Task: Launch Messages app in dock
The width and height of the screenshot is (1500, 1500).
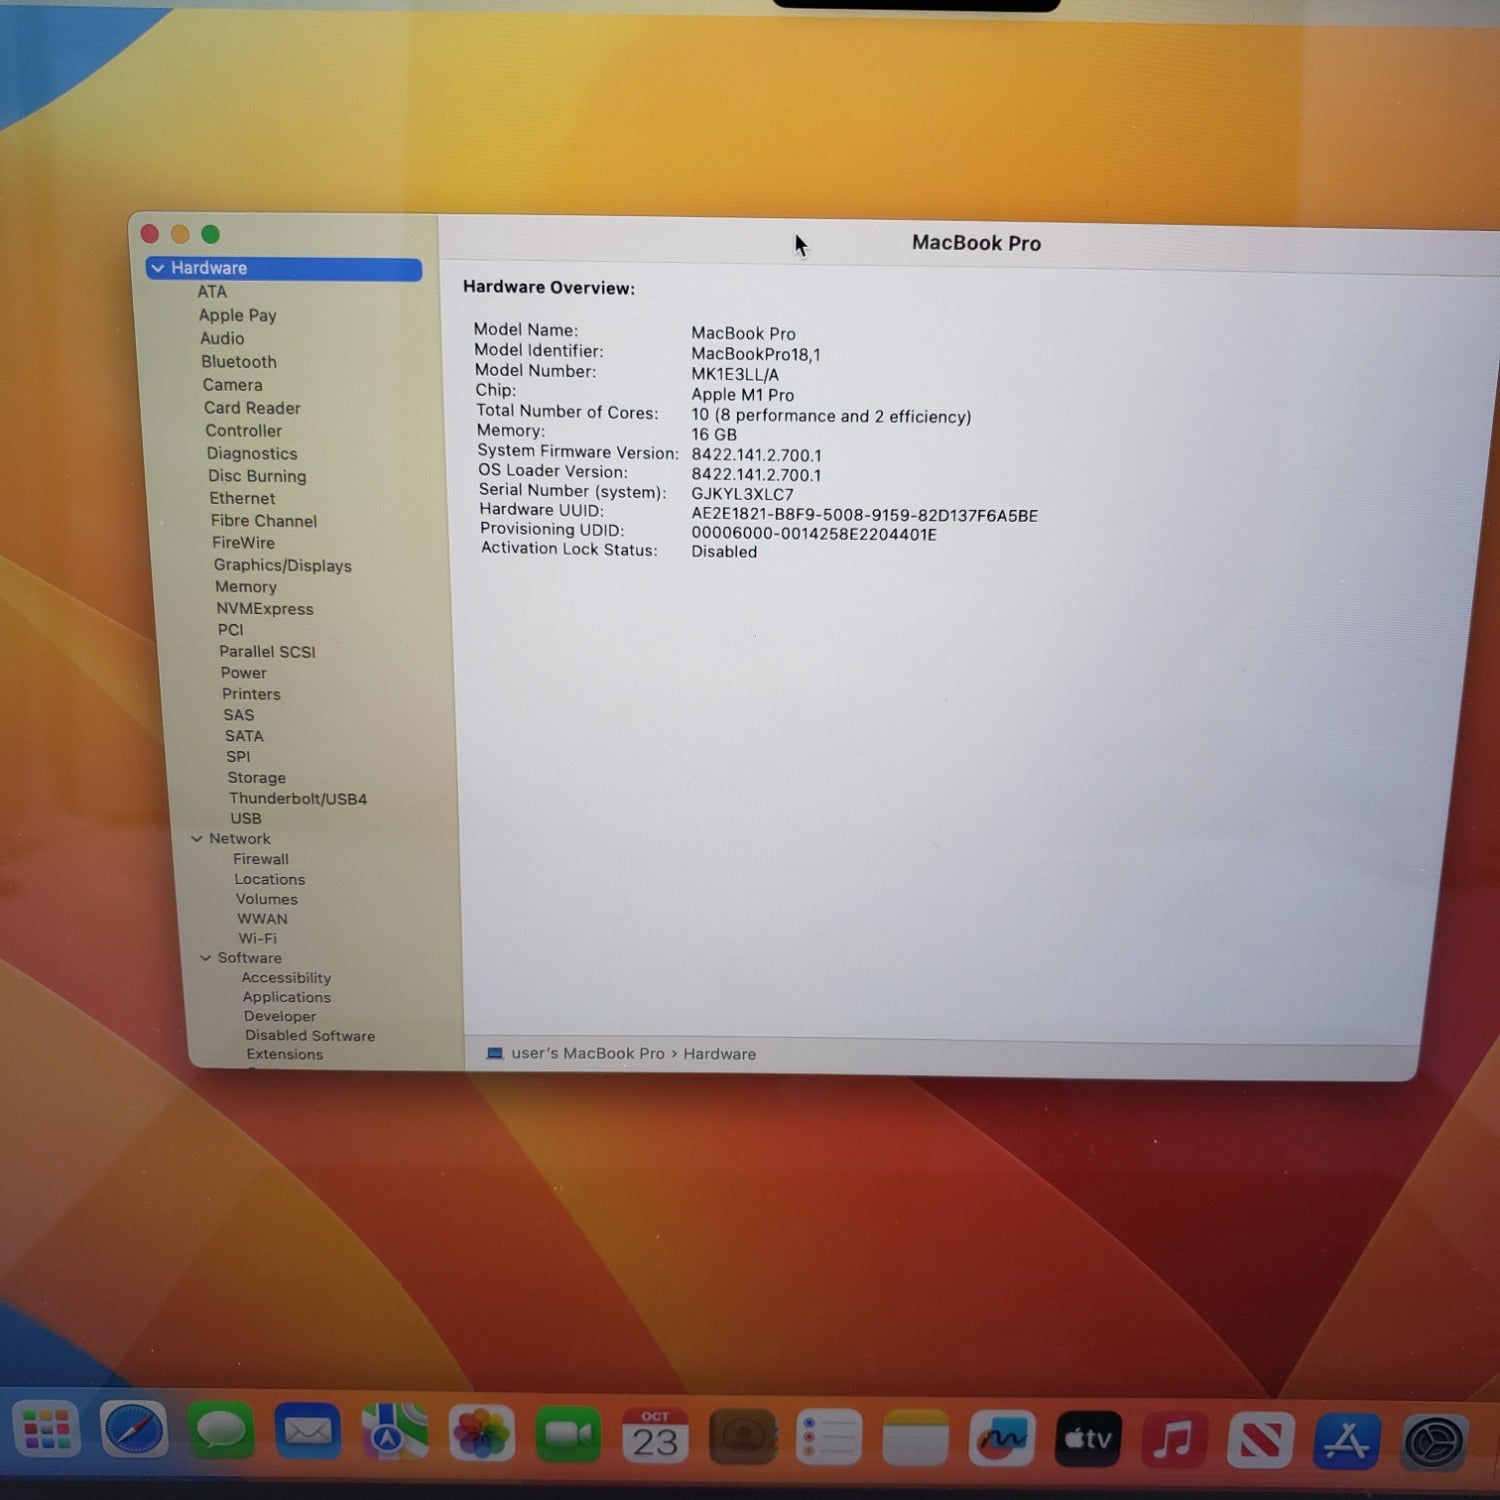Action: coord(220,1434)
